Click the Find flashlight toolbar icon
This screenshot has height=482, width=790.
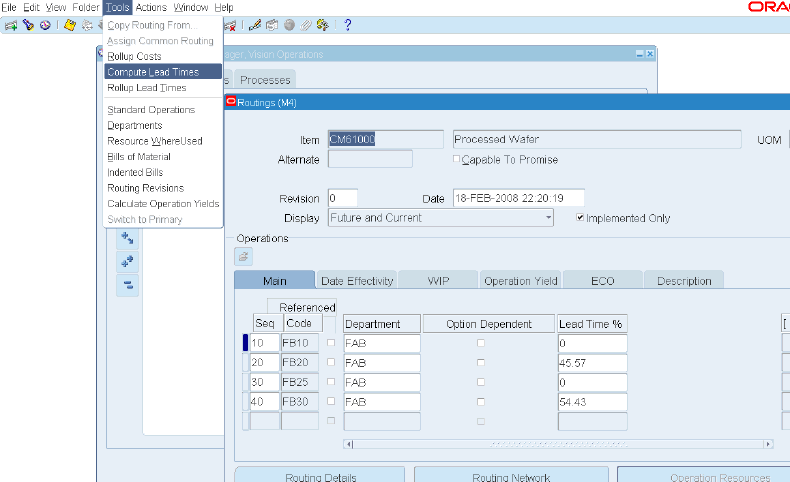(28, 25)
